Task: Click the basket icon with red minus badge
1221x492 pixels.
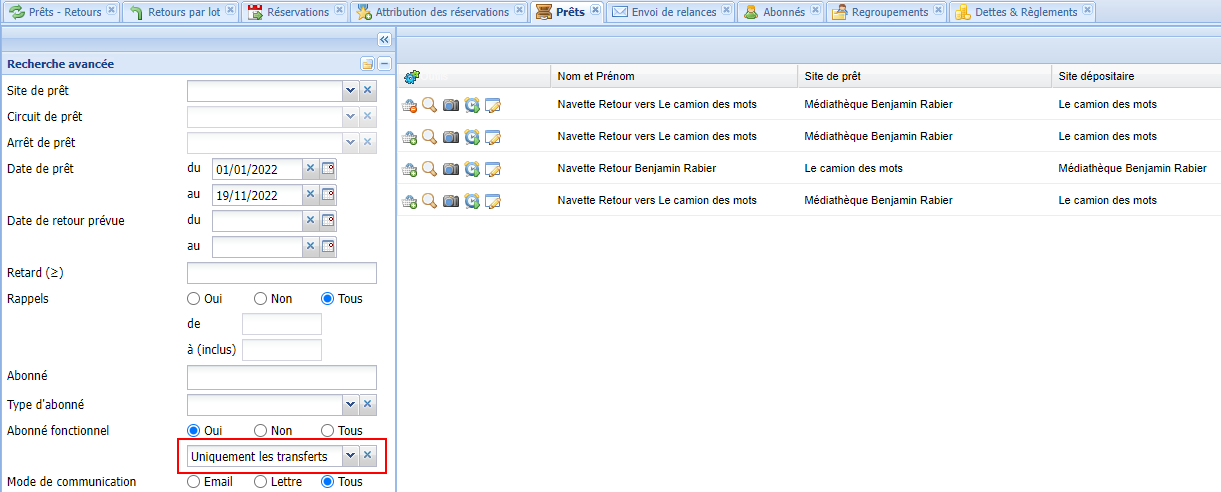Action: pyautogui.click(x=409, y=105)
